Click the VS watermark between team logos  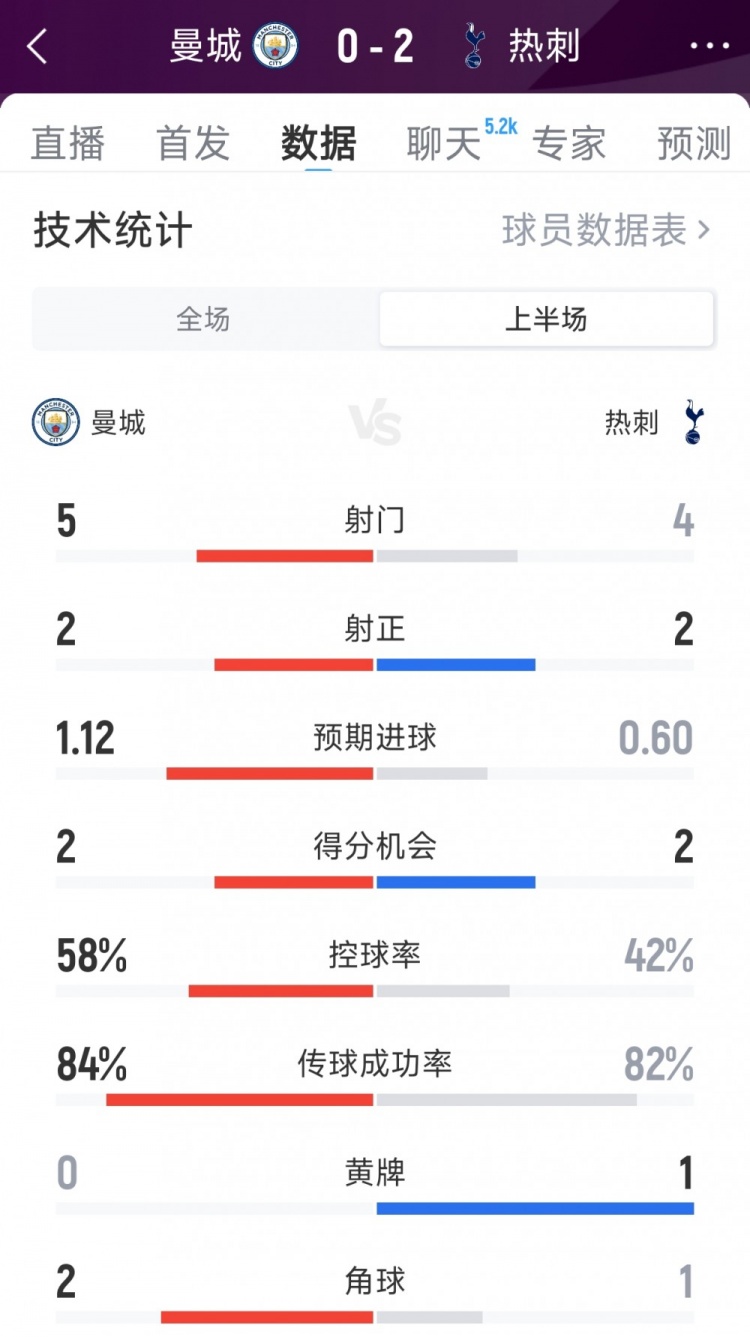(375, 422)
